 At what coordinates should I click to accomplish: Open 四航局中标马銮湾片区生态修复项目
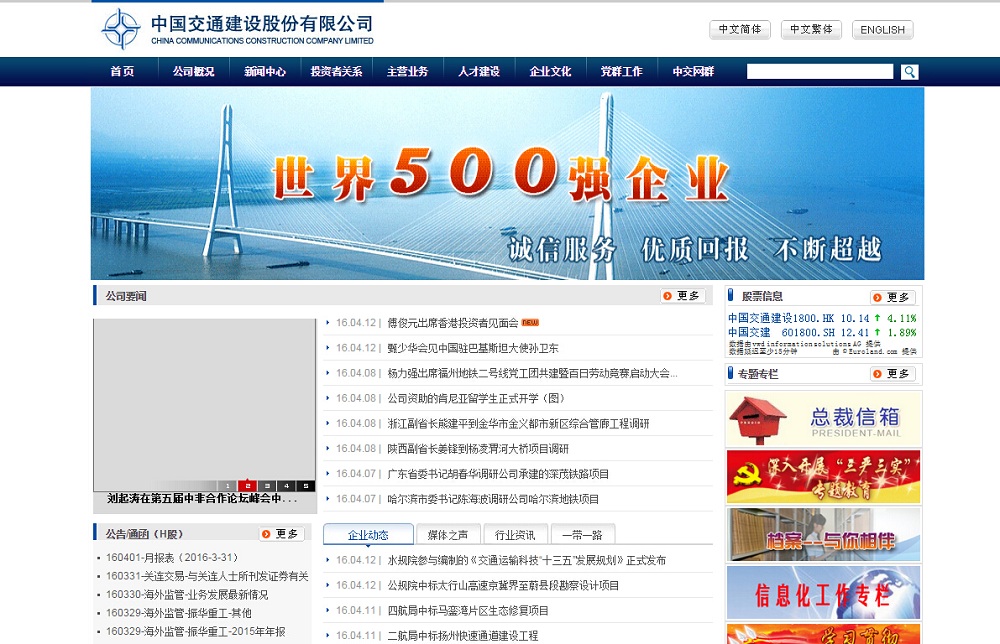[468, 611]
